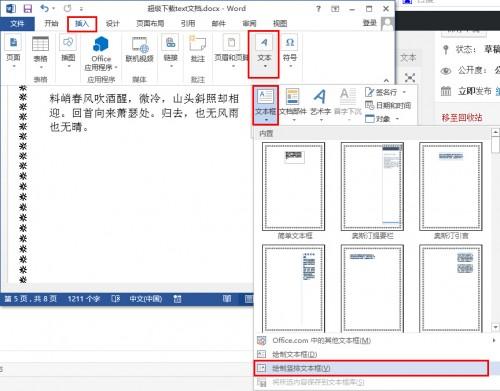Expand the 页眉和页脚 header footer dropdown
Image resolution: width=500 pixels, height=391 pixels.
pos(233,66)
